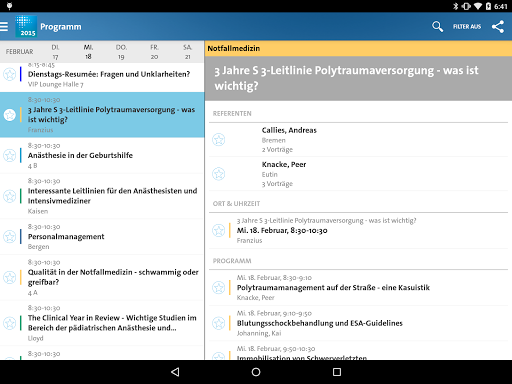Open Dienstags-Resumée session entry
Image resolution: width=512 pixels, height=384 pixels.
102,77
